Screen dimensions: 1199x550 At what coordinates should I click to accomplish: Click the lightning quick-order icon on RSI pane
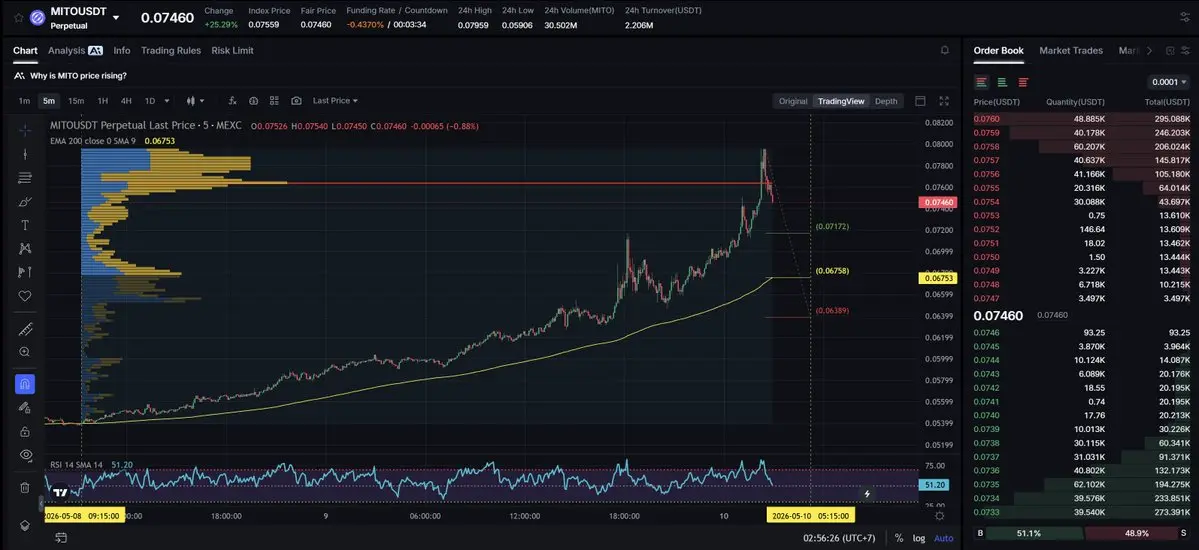866,494
